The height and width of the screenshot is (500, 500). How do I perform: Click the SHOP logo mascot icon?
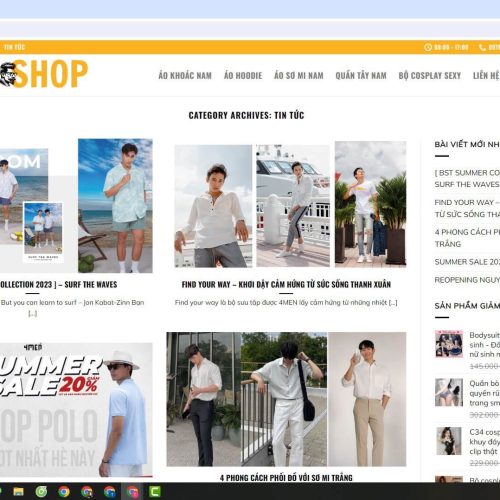[x=7, y=75]
